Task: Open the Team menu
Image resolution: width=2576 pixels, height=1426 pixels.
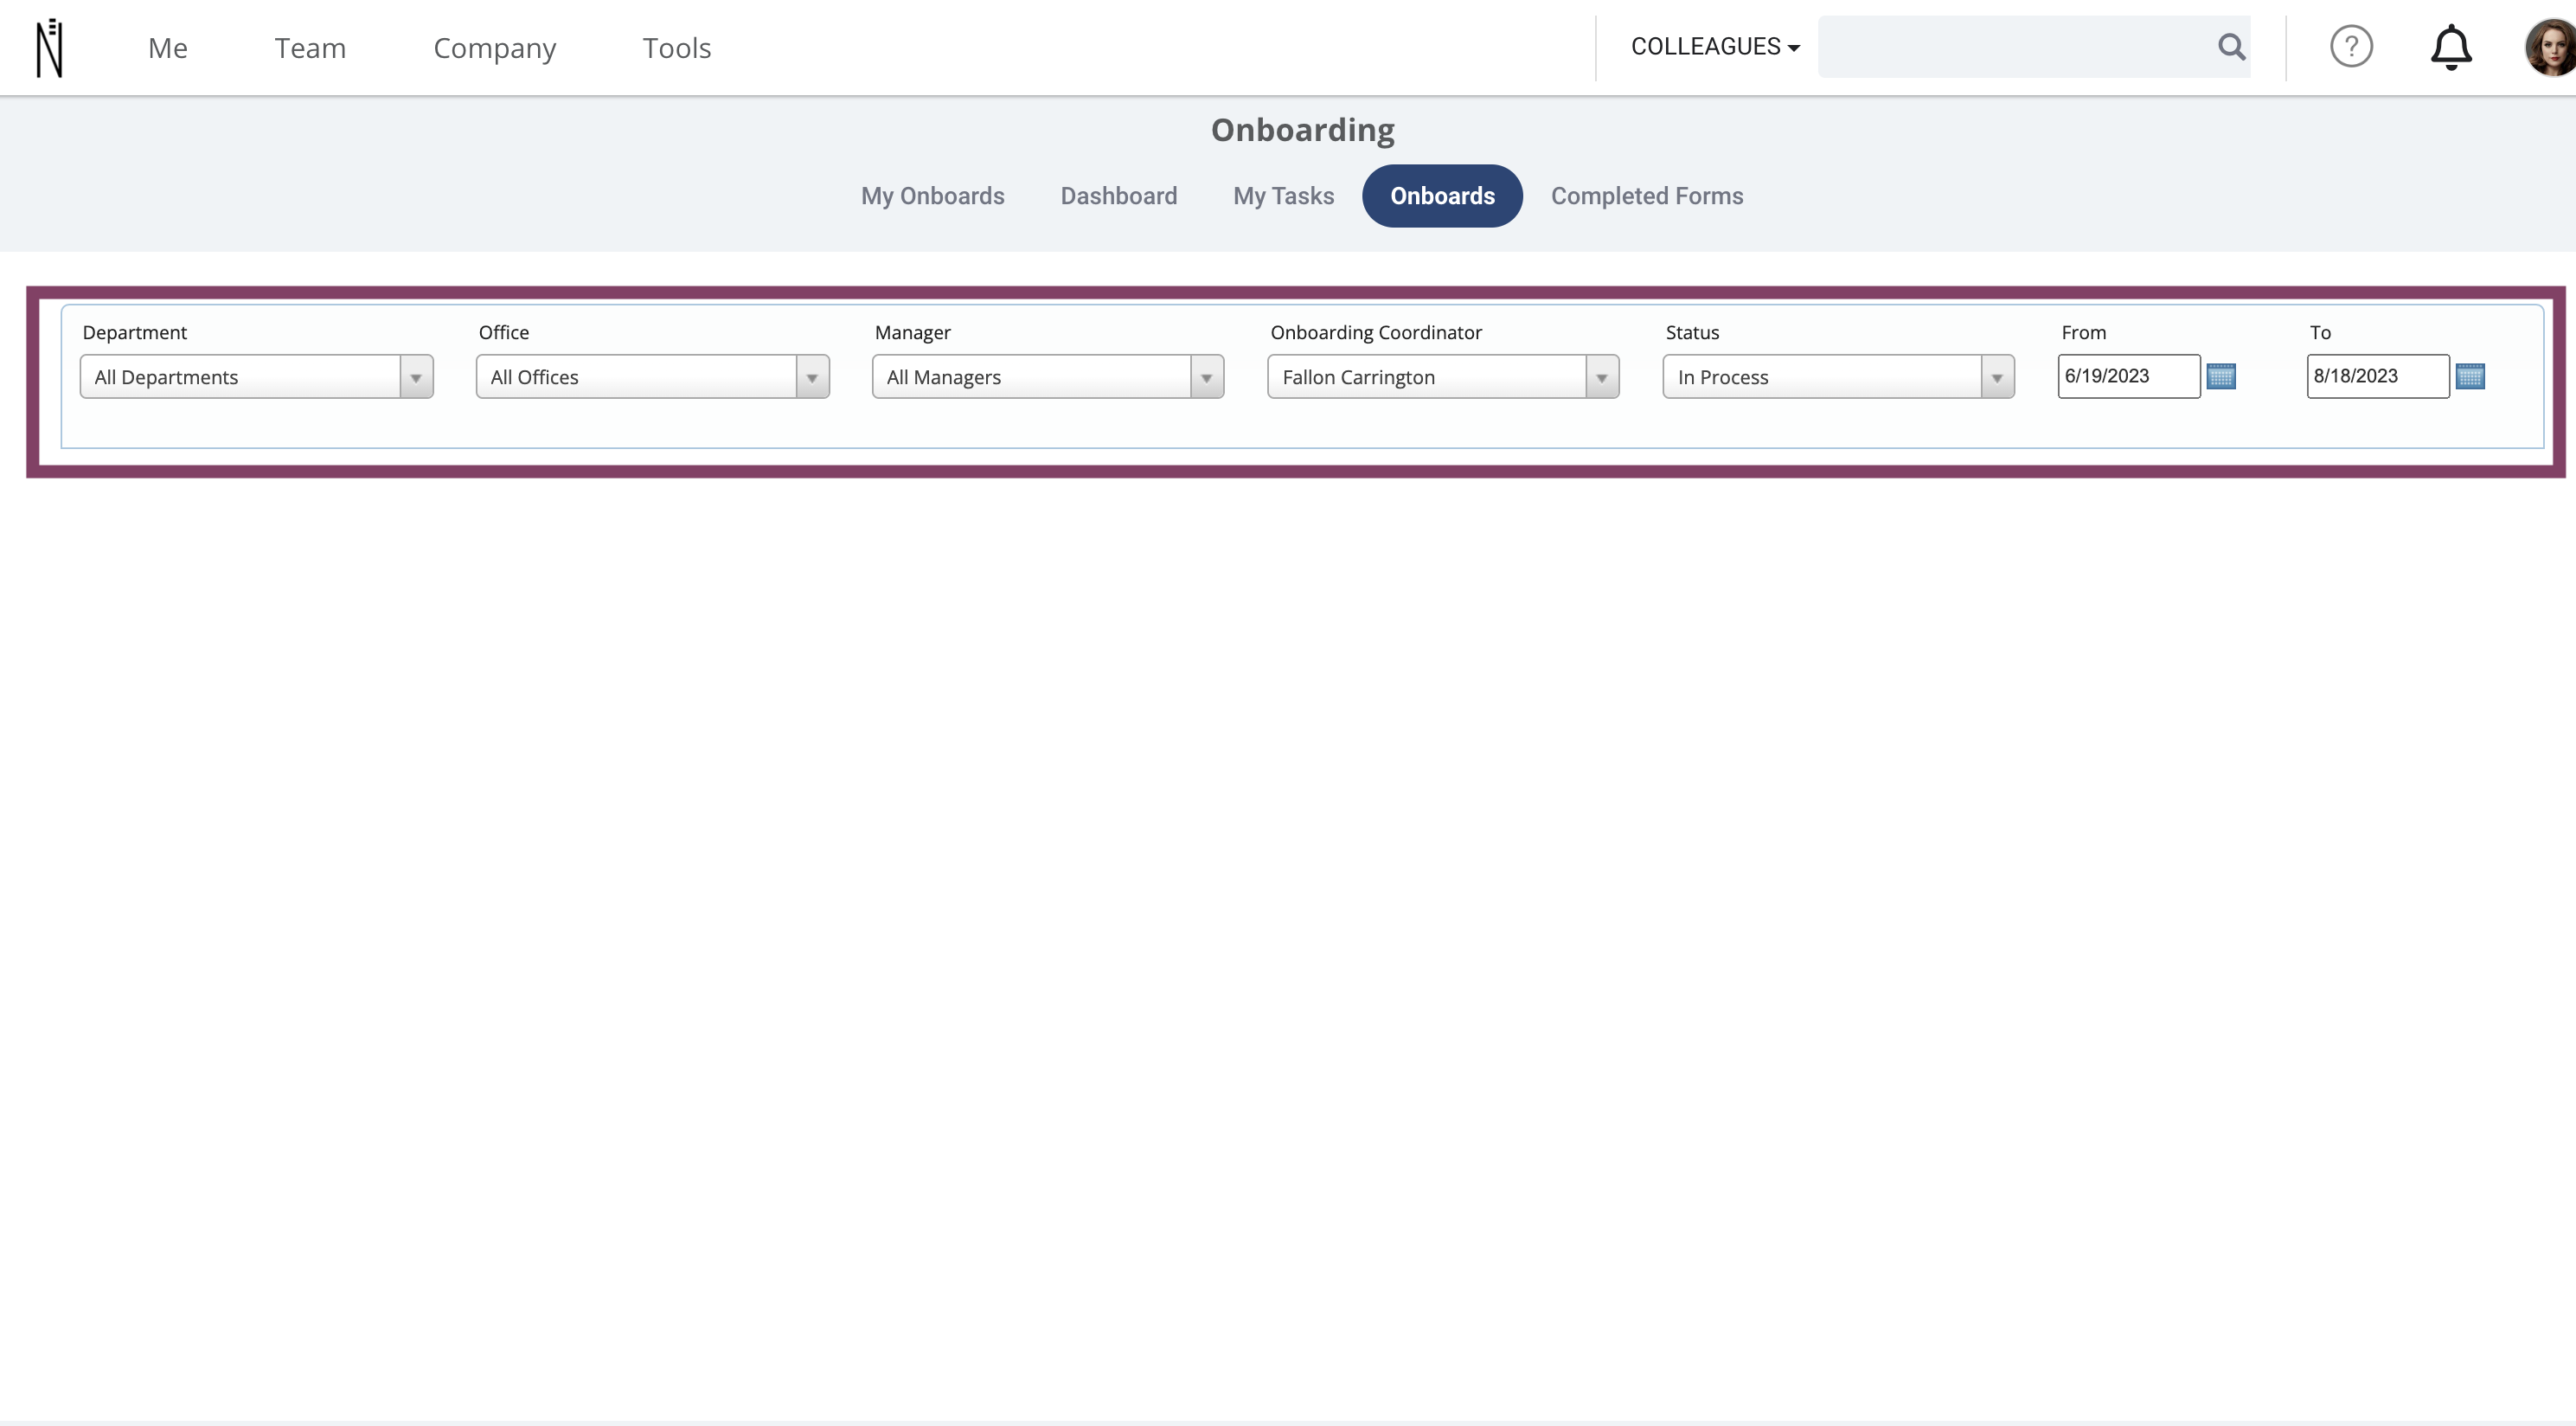Action: (x=310, y=48)
